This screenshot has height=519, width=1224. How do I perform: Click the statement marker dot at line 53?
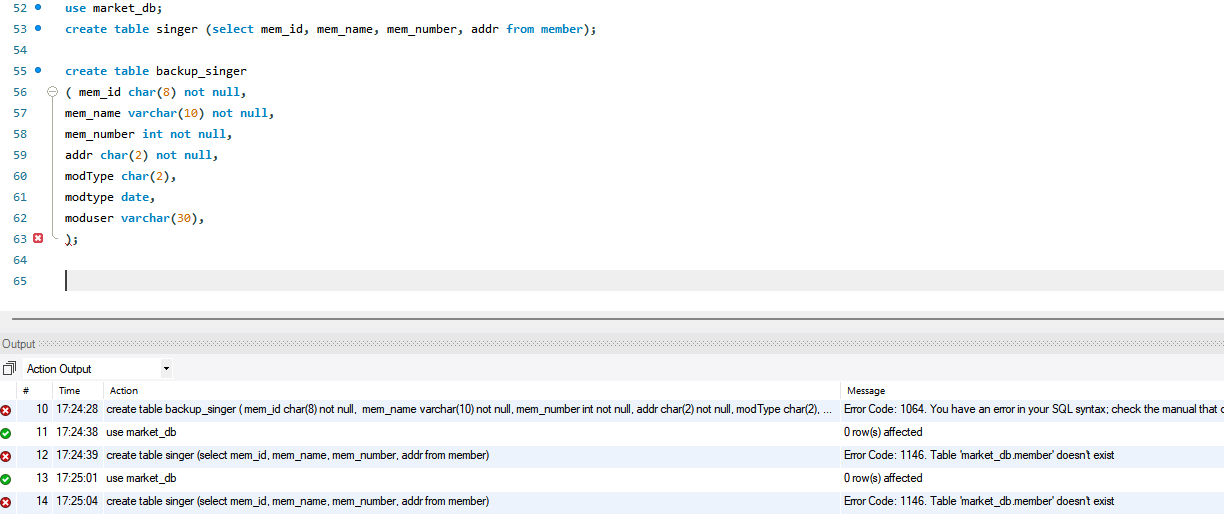pyautogui.click(x=38, y=28)
